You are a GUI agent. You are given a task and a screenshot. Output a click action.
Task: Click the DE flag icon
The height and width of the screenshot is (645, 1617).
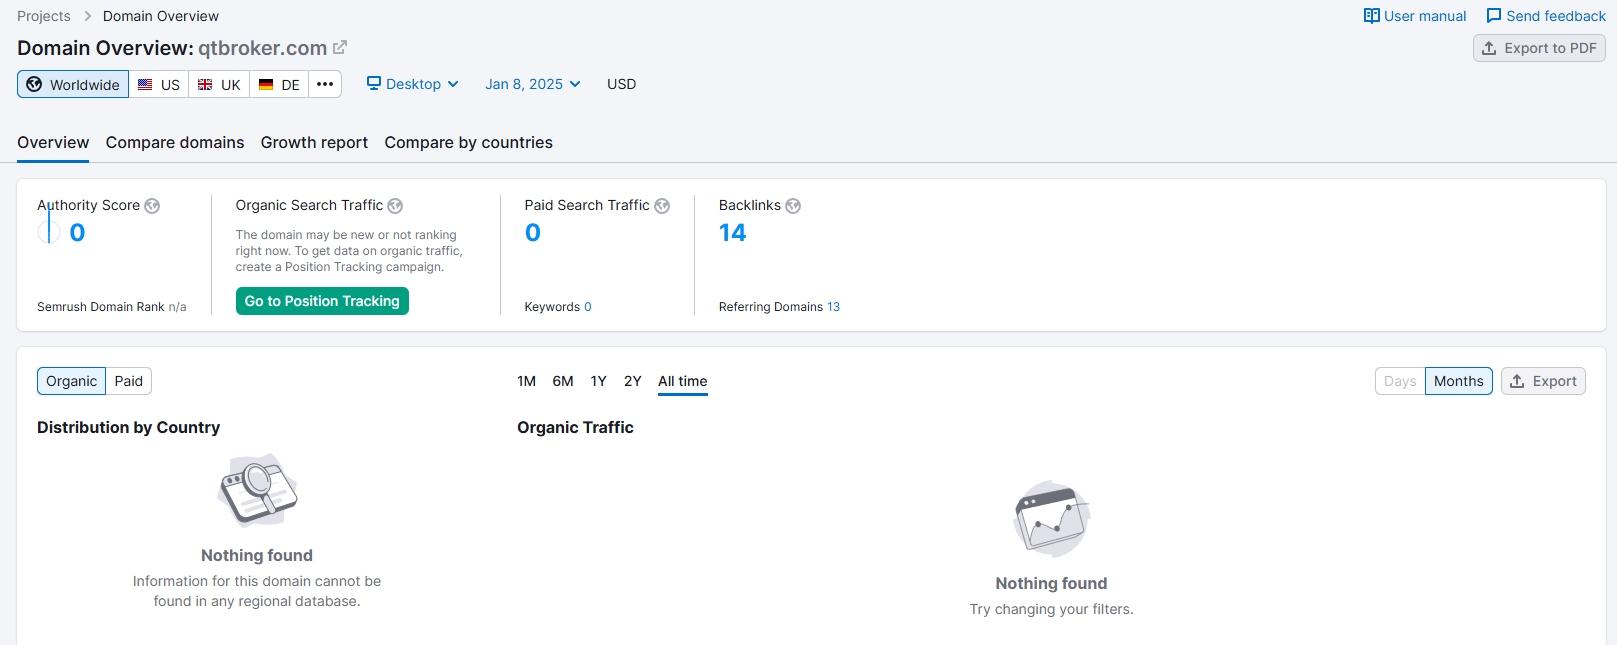coord(266,85)
